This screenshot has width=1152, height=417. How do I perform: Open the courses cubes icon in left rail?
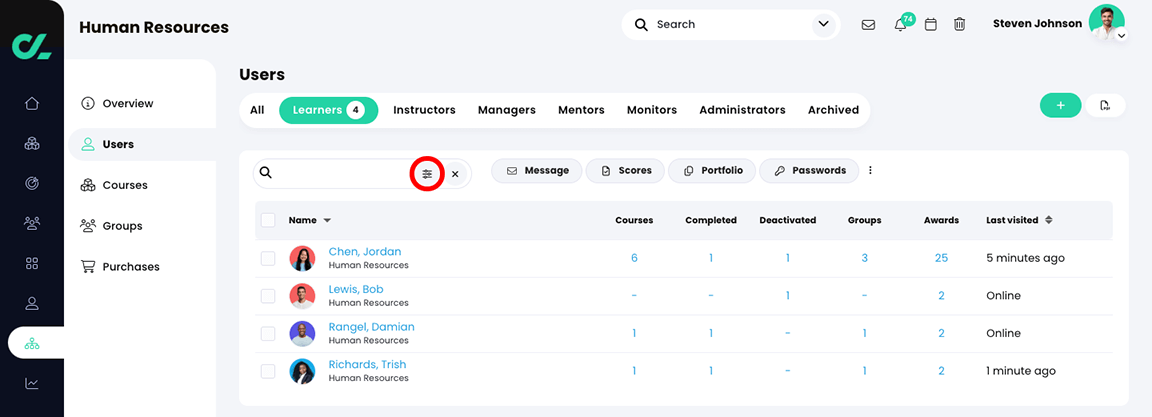32,143
